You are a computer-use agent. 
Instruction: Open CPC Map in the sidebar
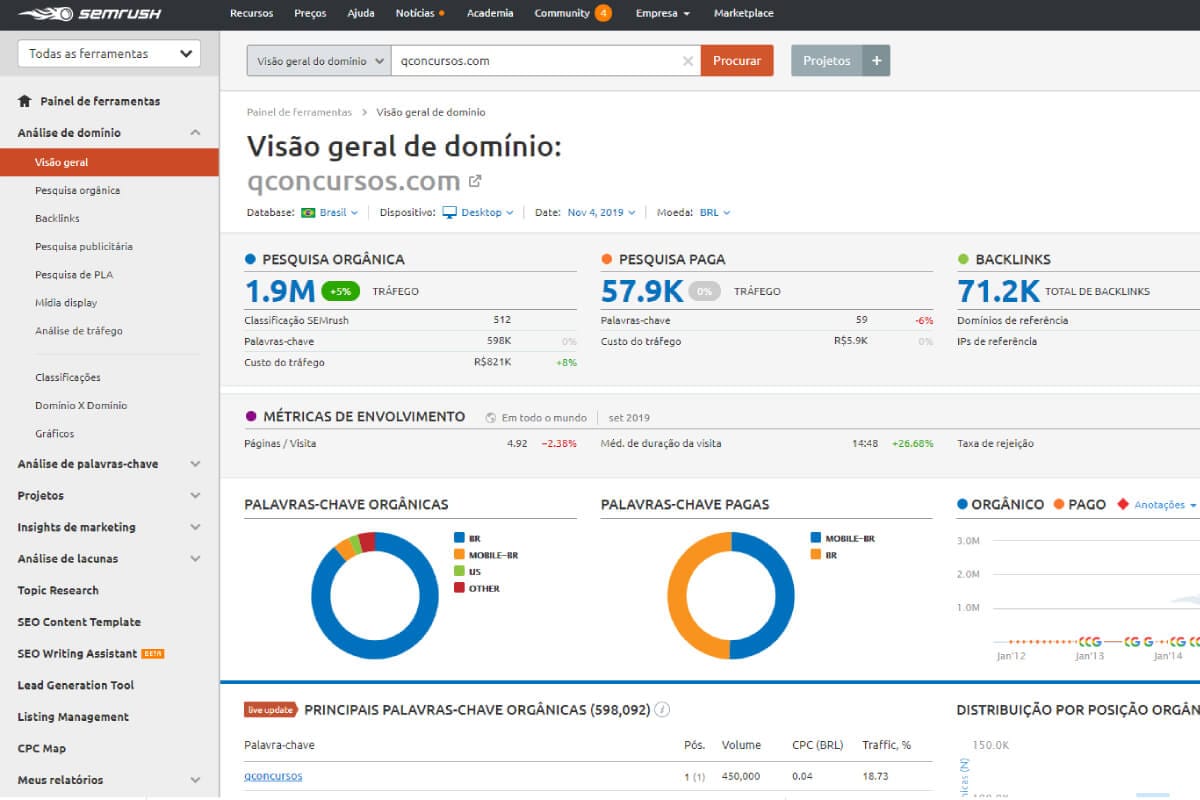coord(41,748)
